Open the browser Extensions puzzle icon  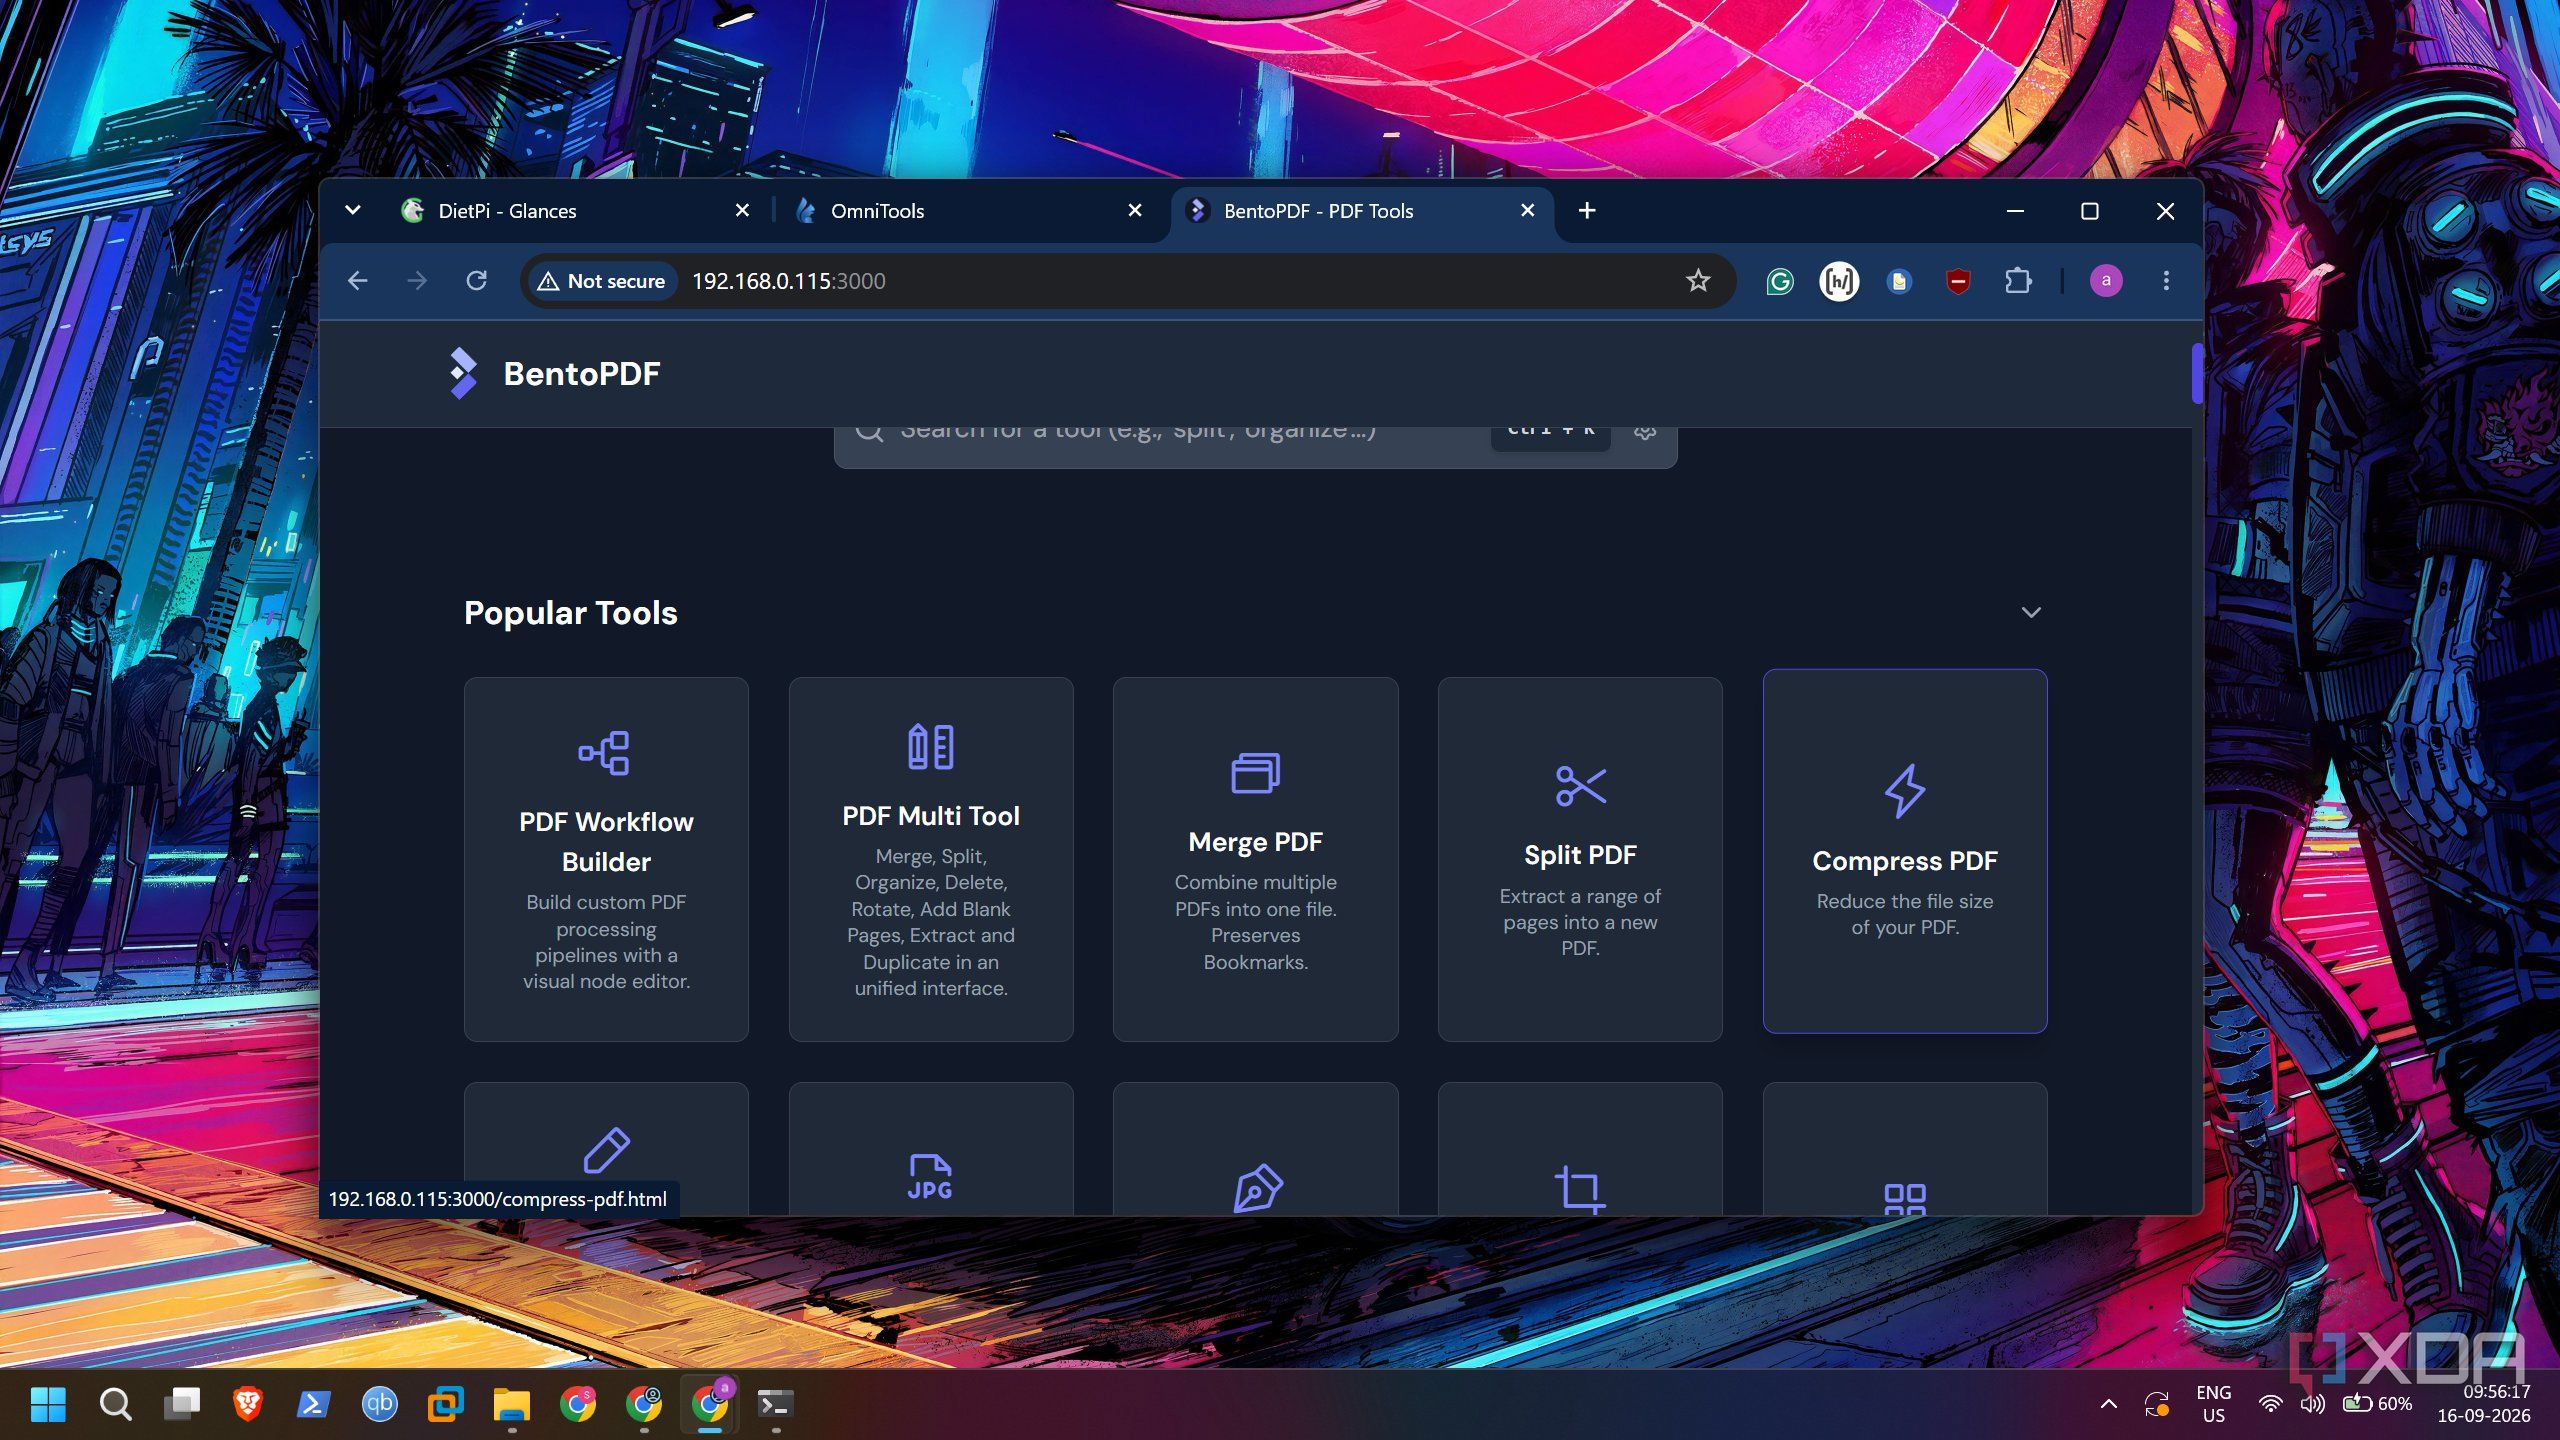click(x=2018, y=281)
